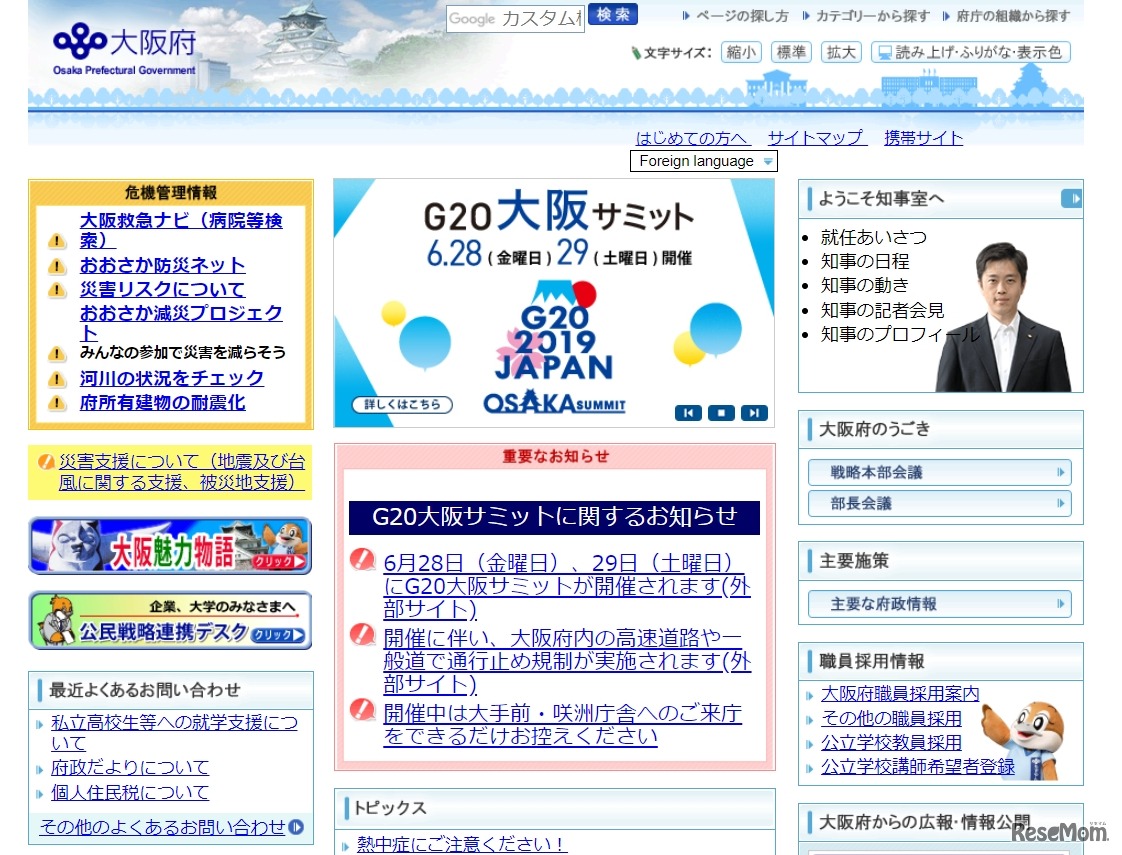The image size is (1122, 855).
Task: Open 知事のプロフィール in governor's office list
Action: (900, 334)
